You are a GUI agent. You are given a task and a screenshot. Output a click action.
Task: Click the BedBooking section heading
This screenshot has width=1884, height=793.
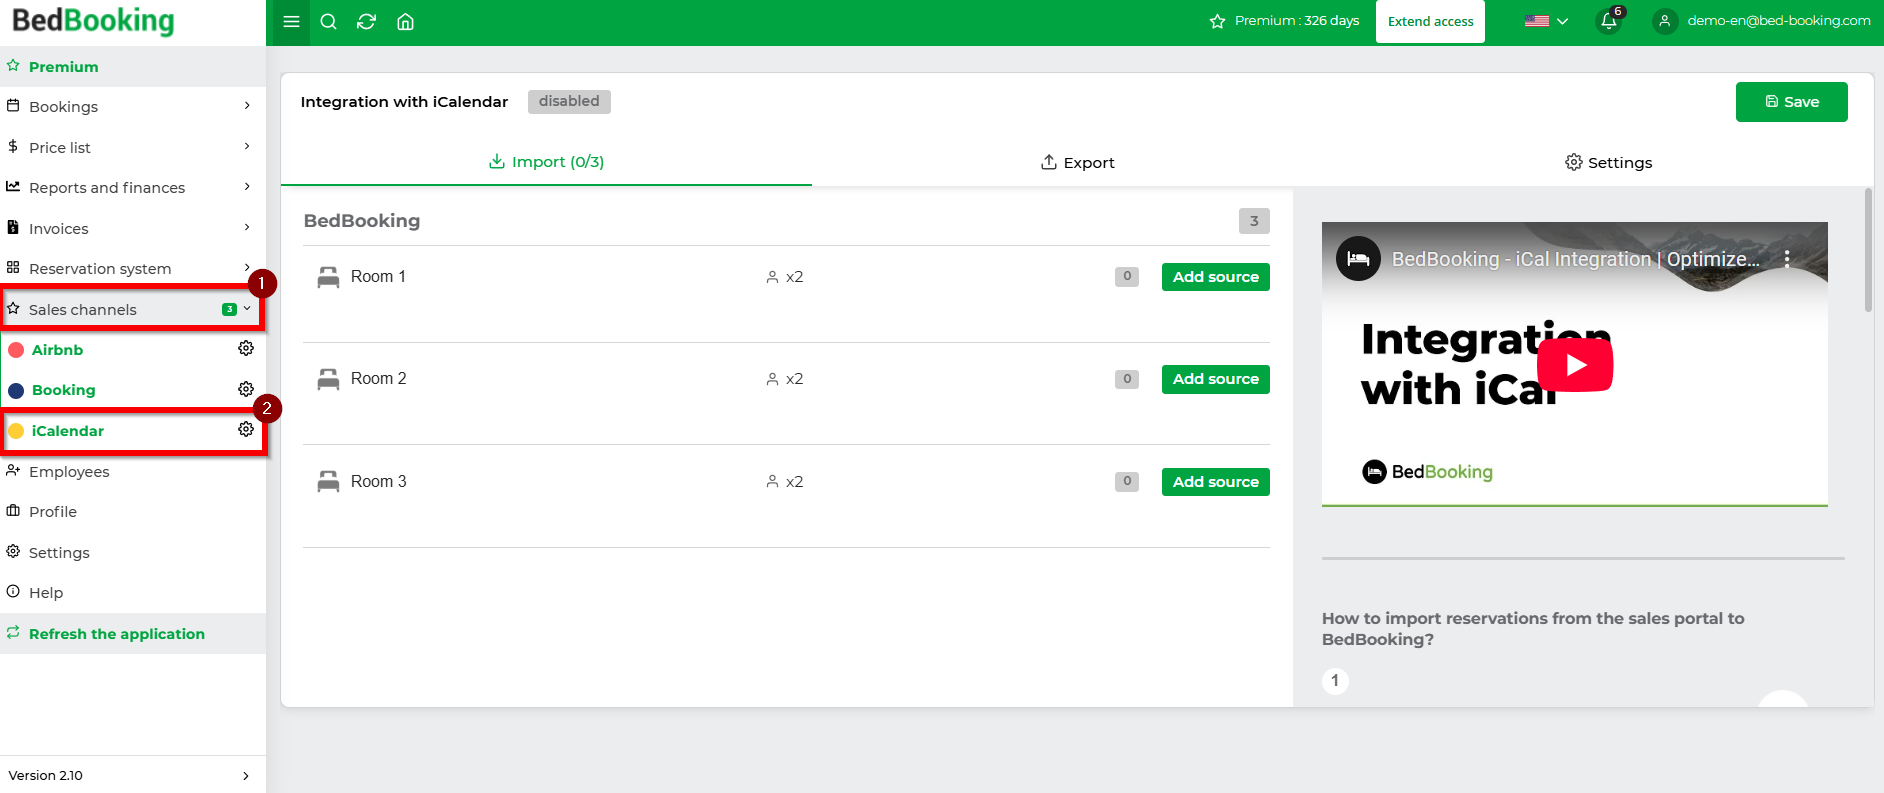tap(362, 221)
